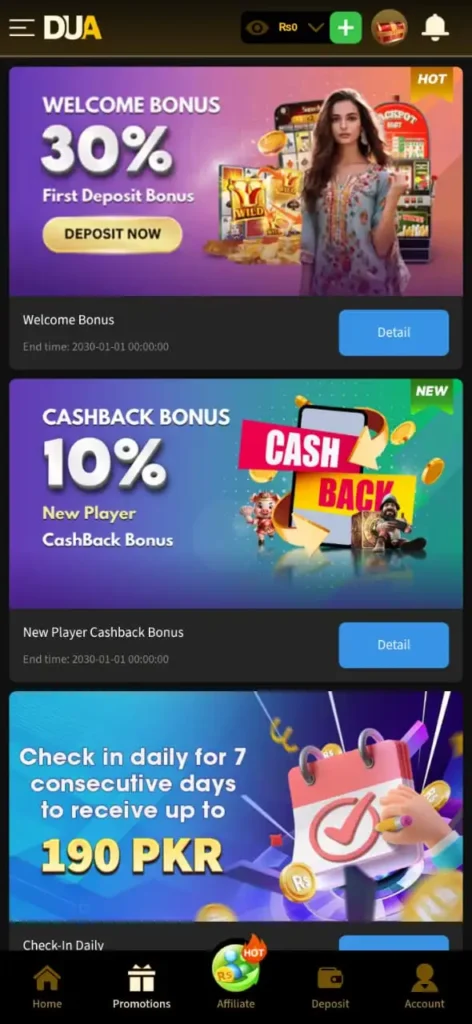This screenshot has height=1024, width=472.
Task: Open the Cashback Bonus 10% banner
Action: 236,494
